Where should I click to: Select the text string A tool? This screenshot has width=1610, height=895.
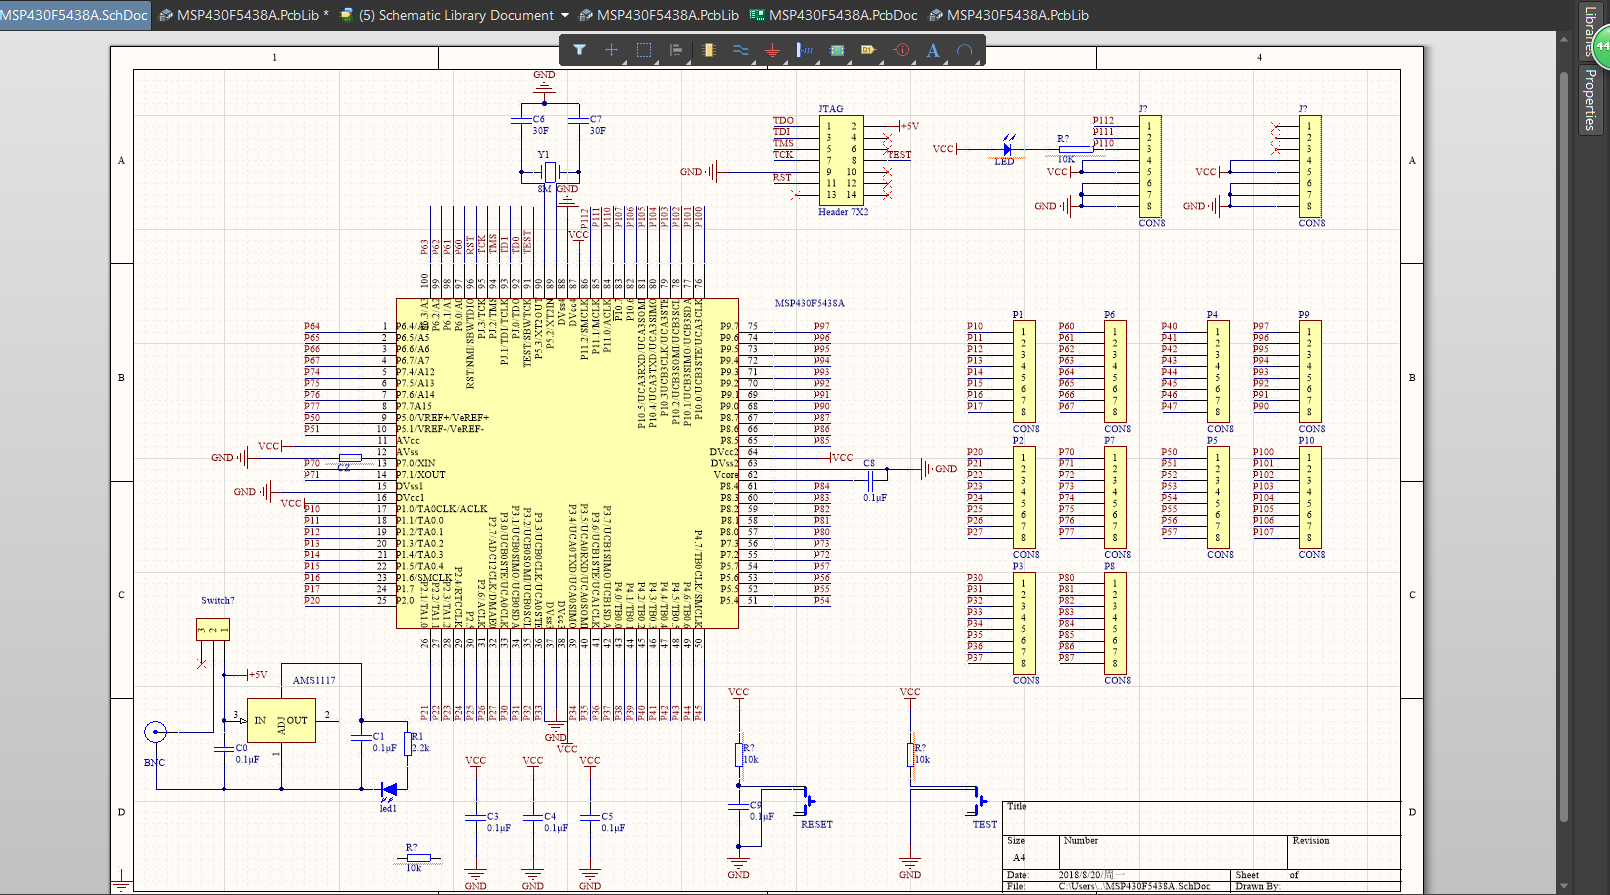[x=933, y=50]
